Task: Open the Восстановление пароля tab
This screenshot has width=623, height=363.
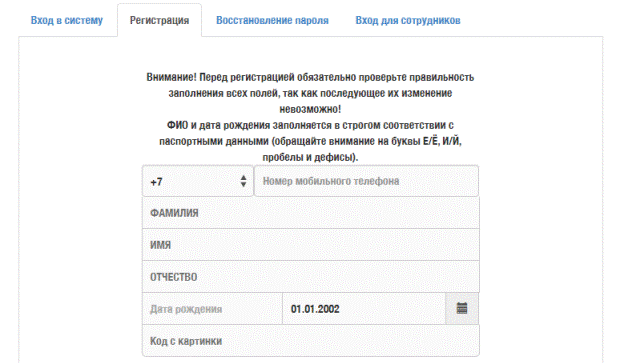Action: [x=272, y=20]
